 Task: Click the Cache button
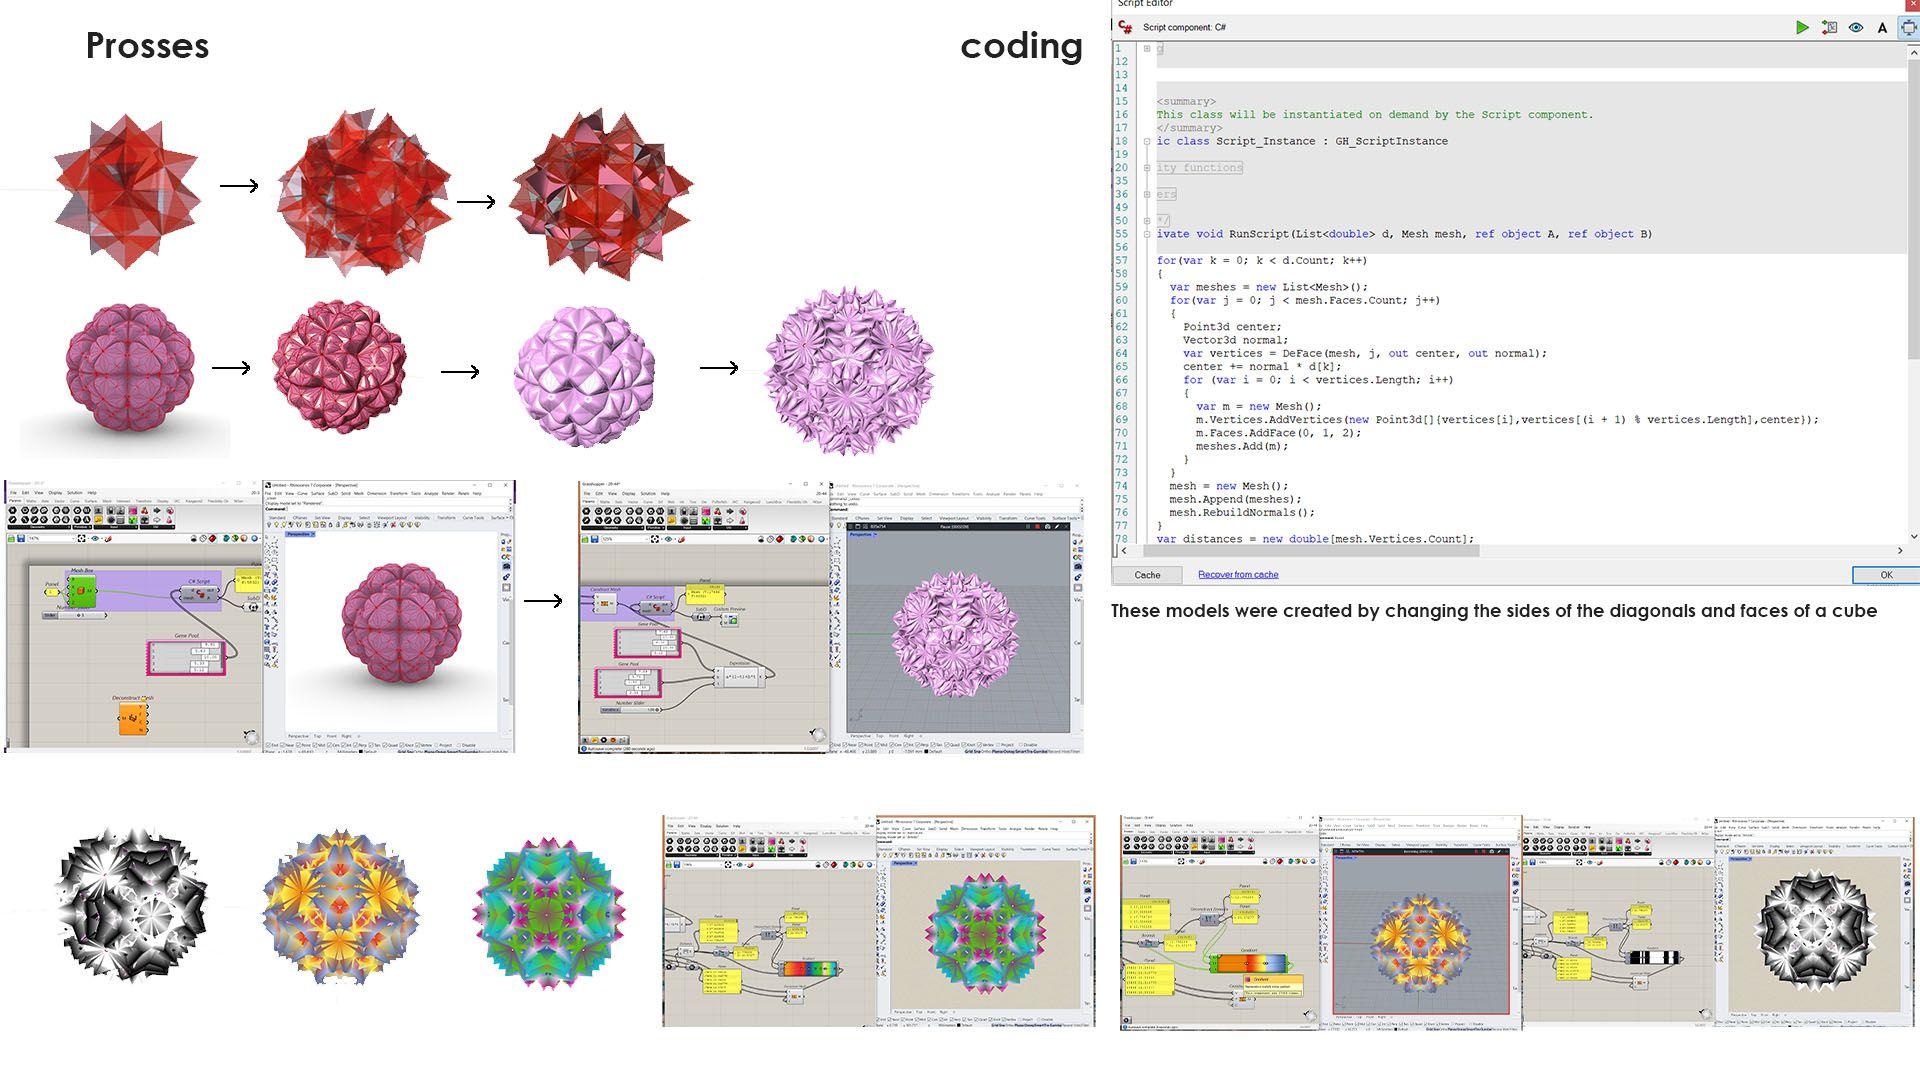(1147, 575)
